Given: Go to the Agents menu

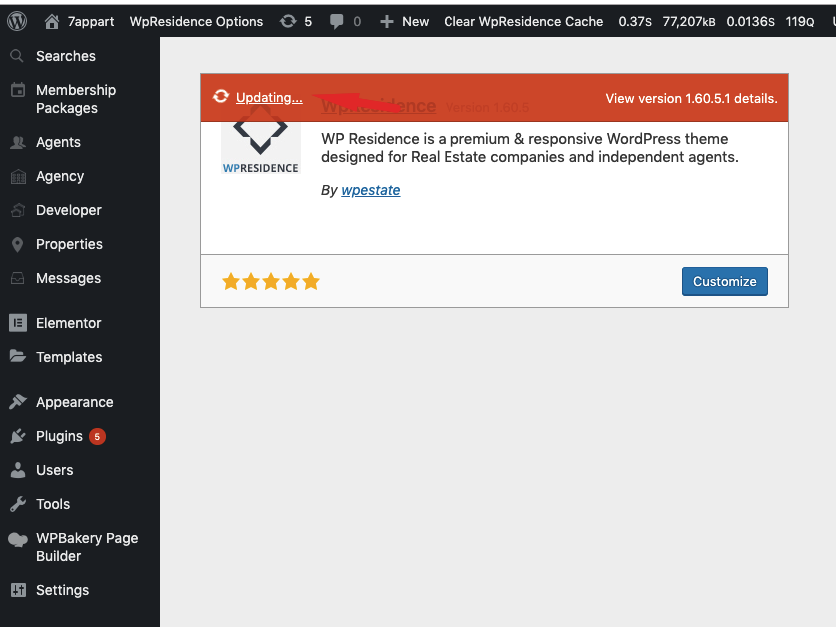Looking at the screenshot, I should [58, 142].
